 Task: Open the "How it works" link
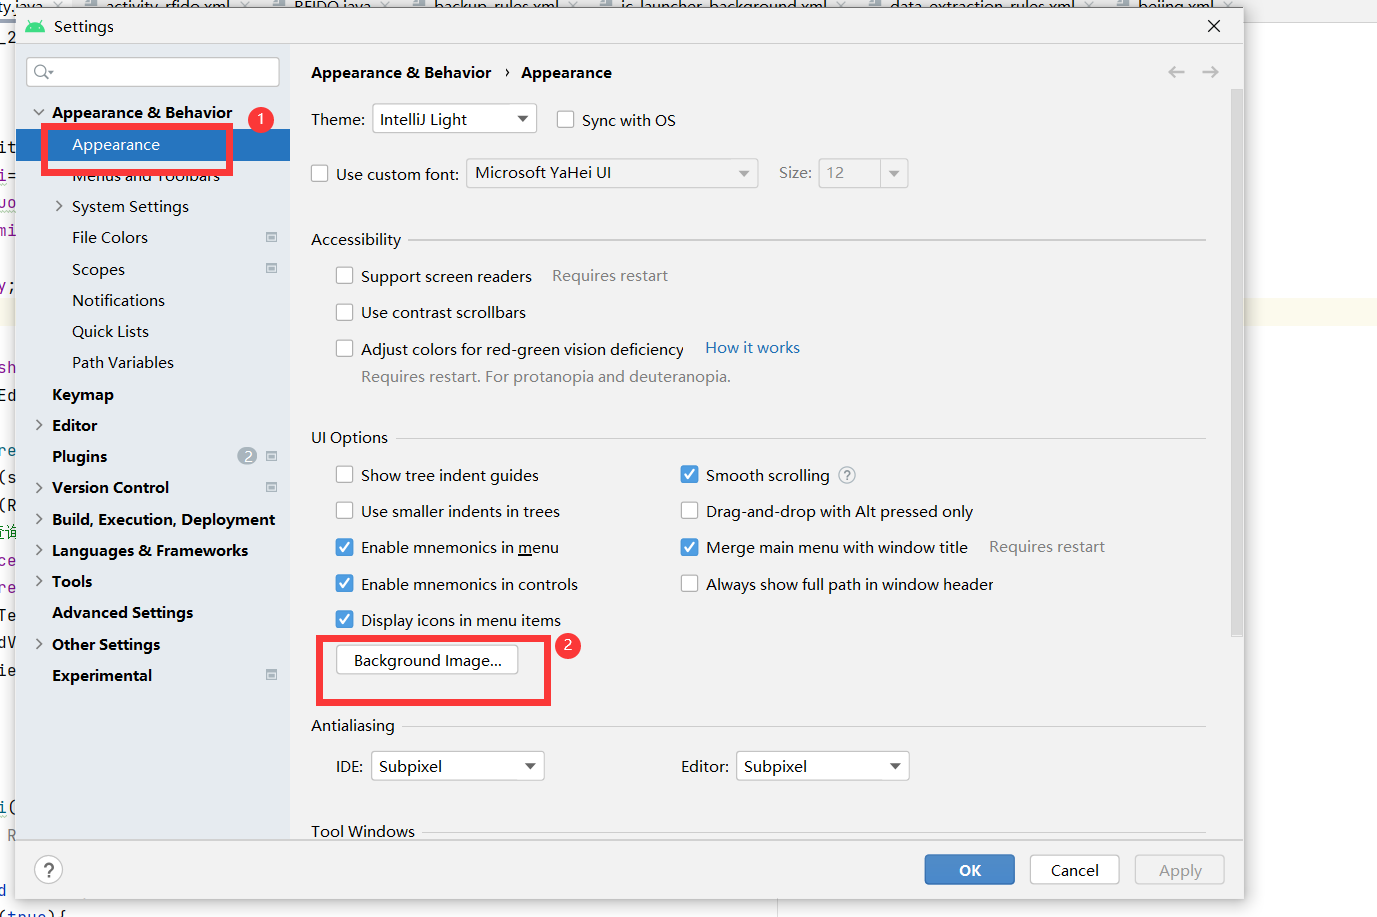(752, 347)
